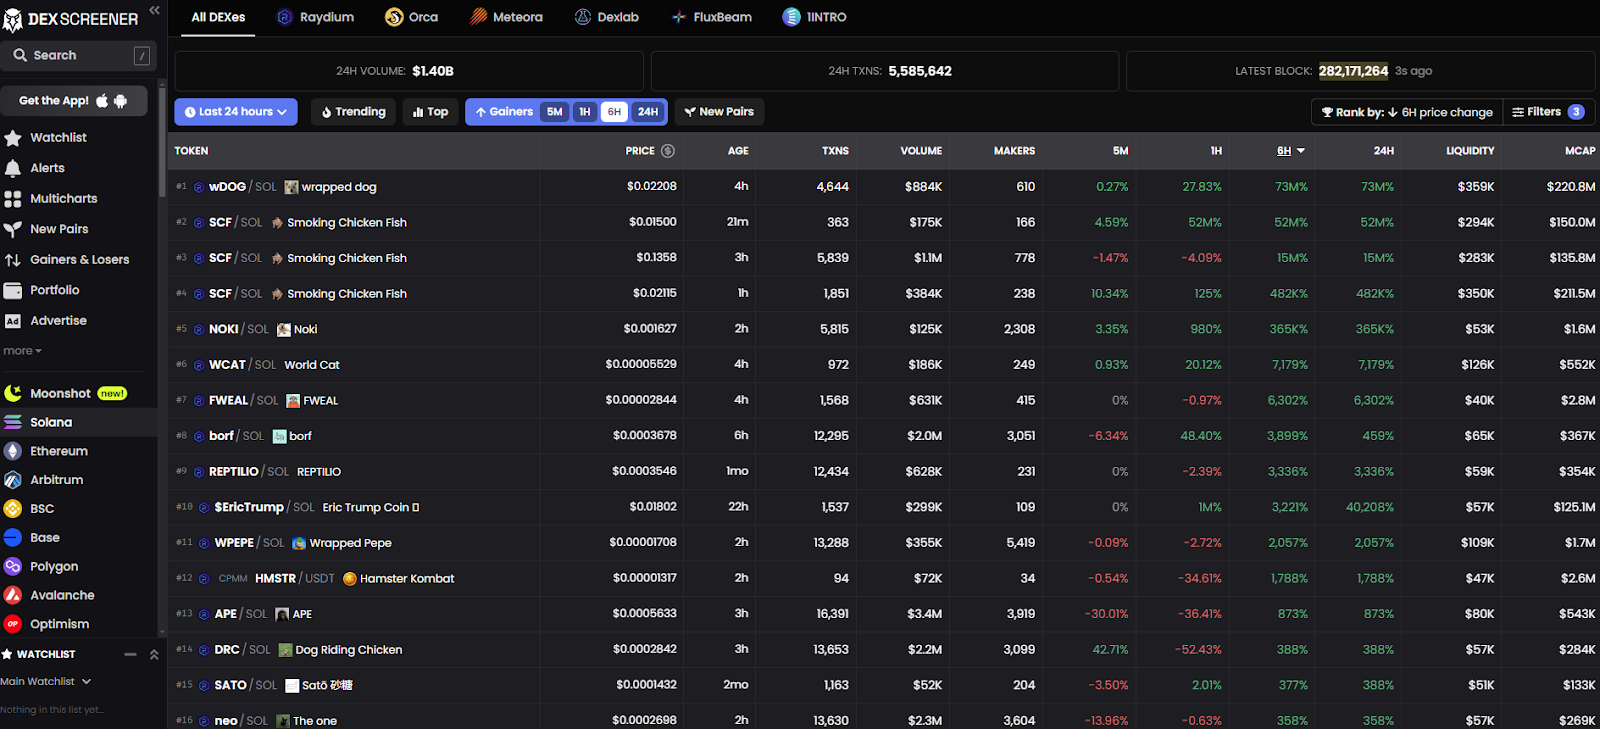Click the New Pairs sprout sidebar icon
This screenshot has width=1600, height=729.
point(12,229)
